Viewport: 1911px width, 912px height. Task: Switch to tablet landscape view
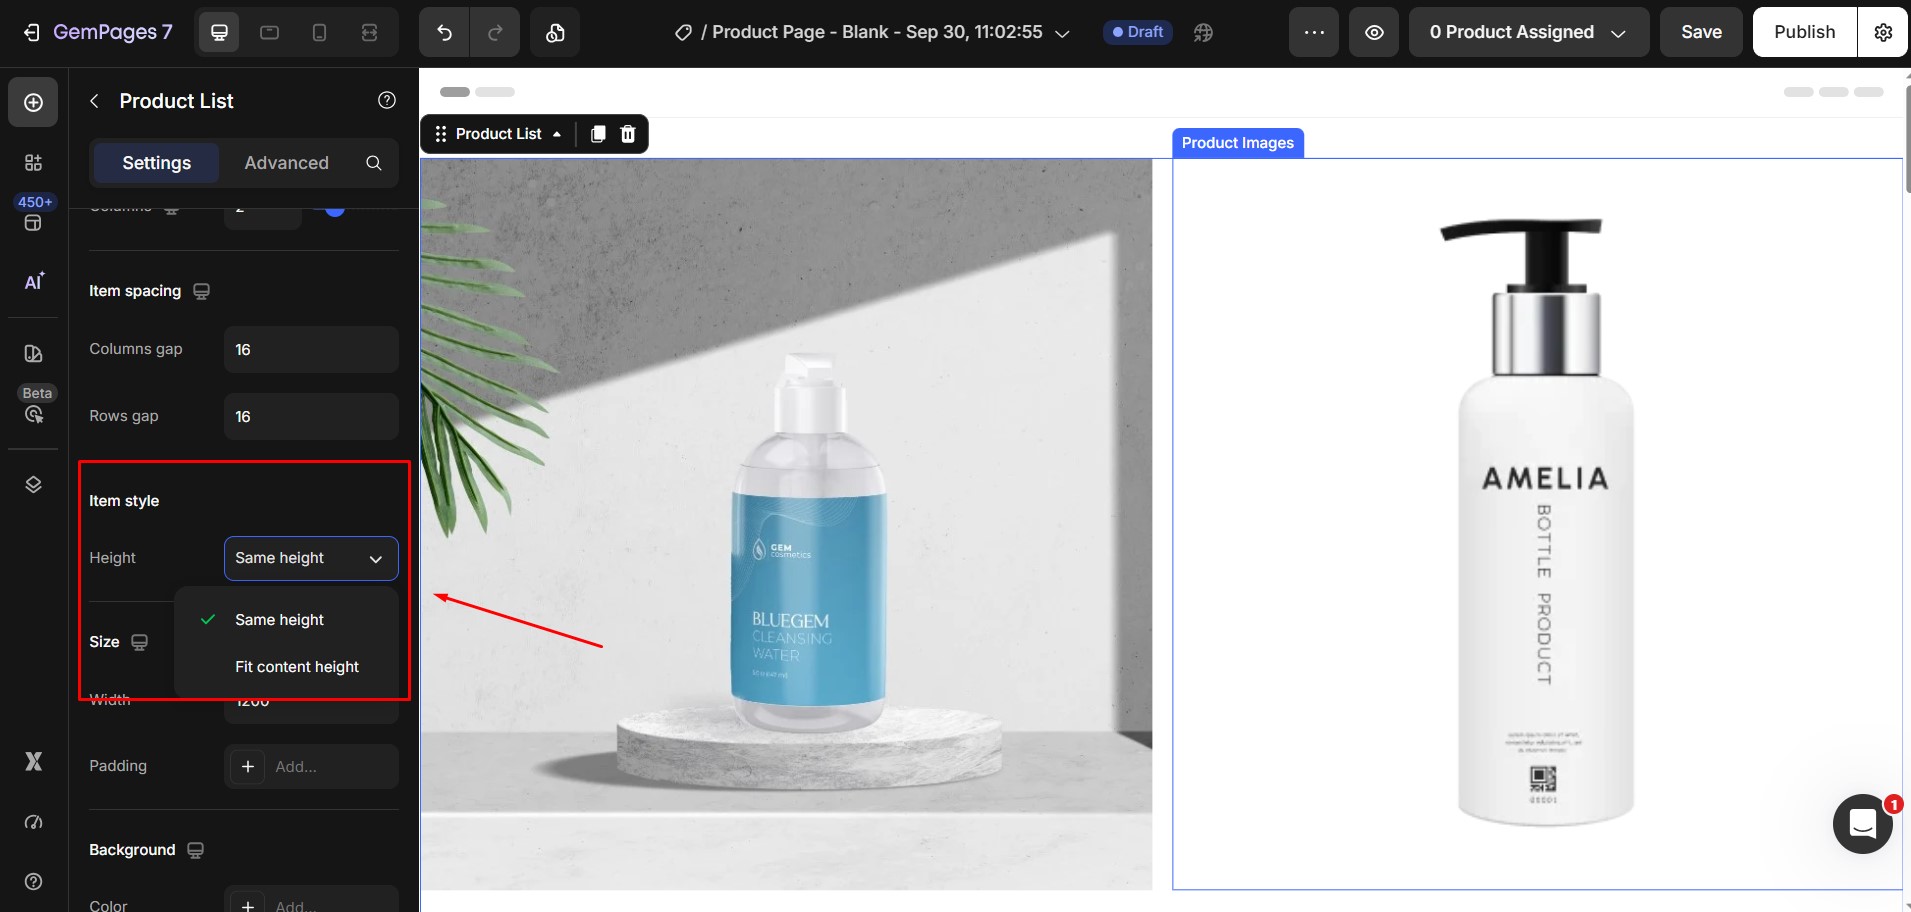point(270,33)
